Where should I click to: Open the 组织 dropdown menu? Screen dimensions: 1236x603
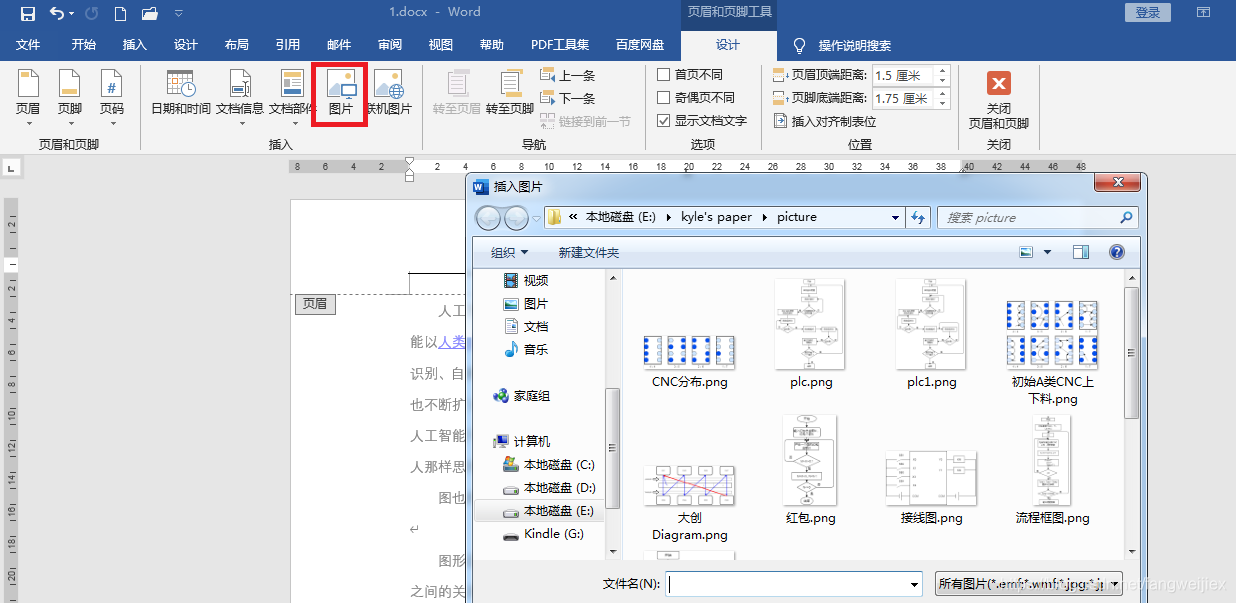tap(509, 252)
